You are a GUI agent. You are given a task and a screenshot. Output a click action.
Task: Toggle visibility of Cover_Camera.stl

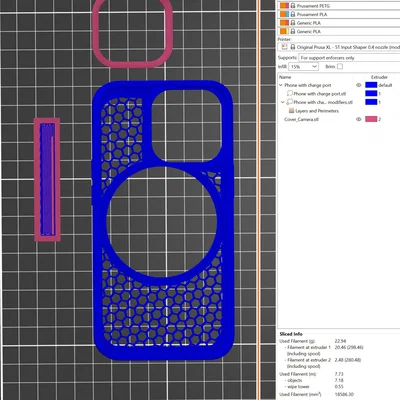[359, 119]
